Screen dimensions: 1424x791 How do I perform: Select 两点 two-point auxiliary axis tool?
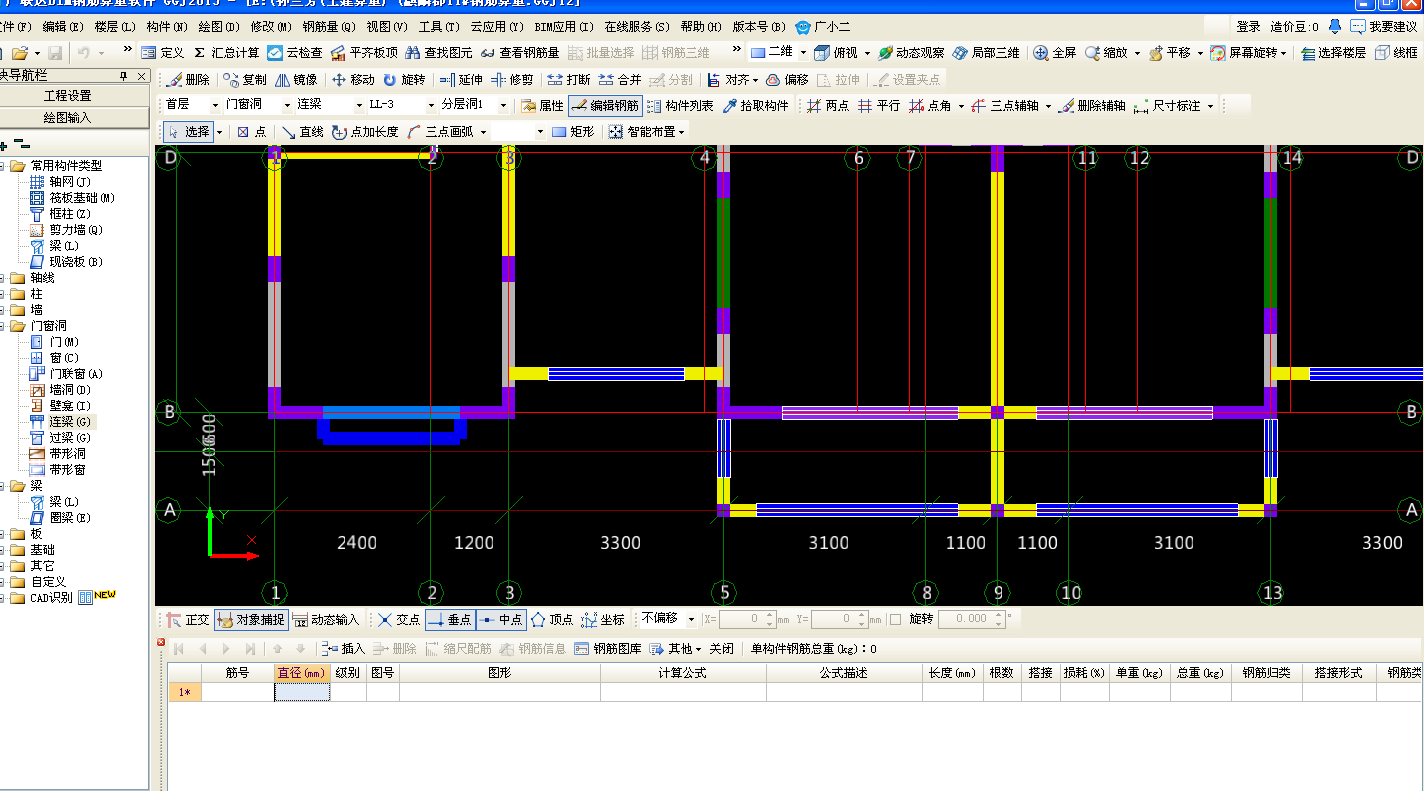pyautogui.click(x=828, y=105)
